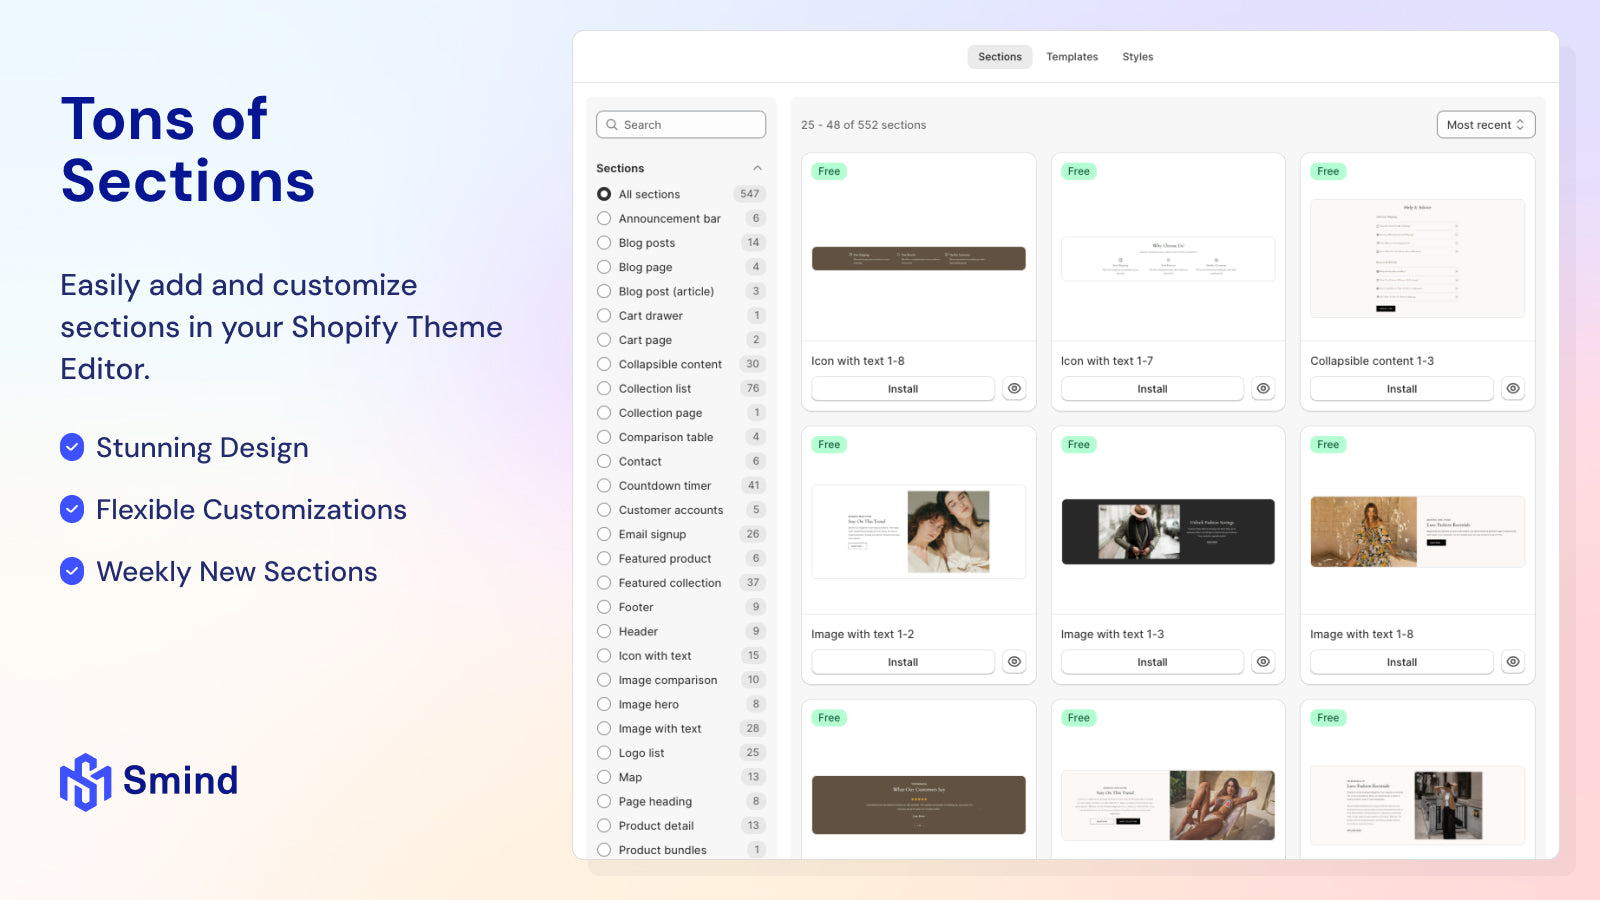This screenshot has height=900, width=1600.
Task: Preview the Image with text 1-8 section
Action: pyautogui.click(x=1513, y=662)
